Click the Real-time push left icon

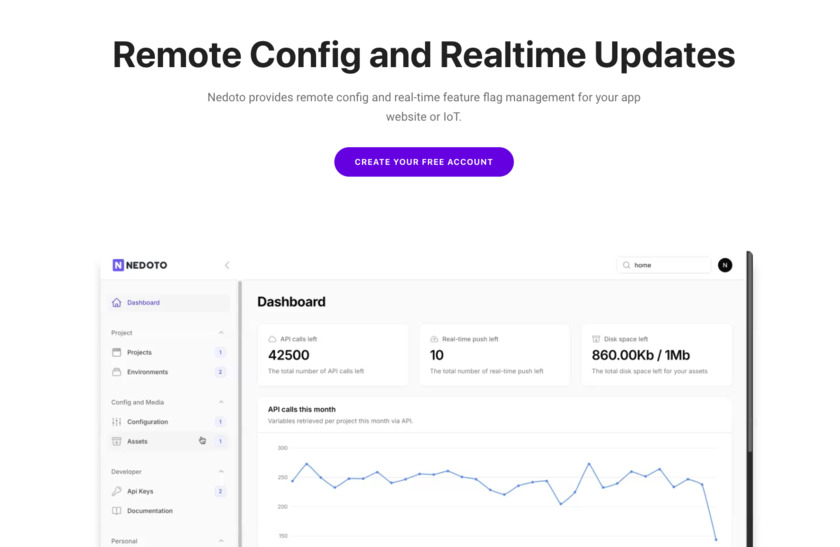[x=434, y=339]
